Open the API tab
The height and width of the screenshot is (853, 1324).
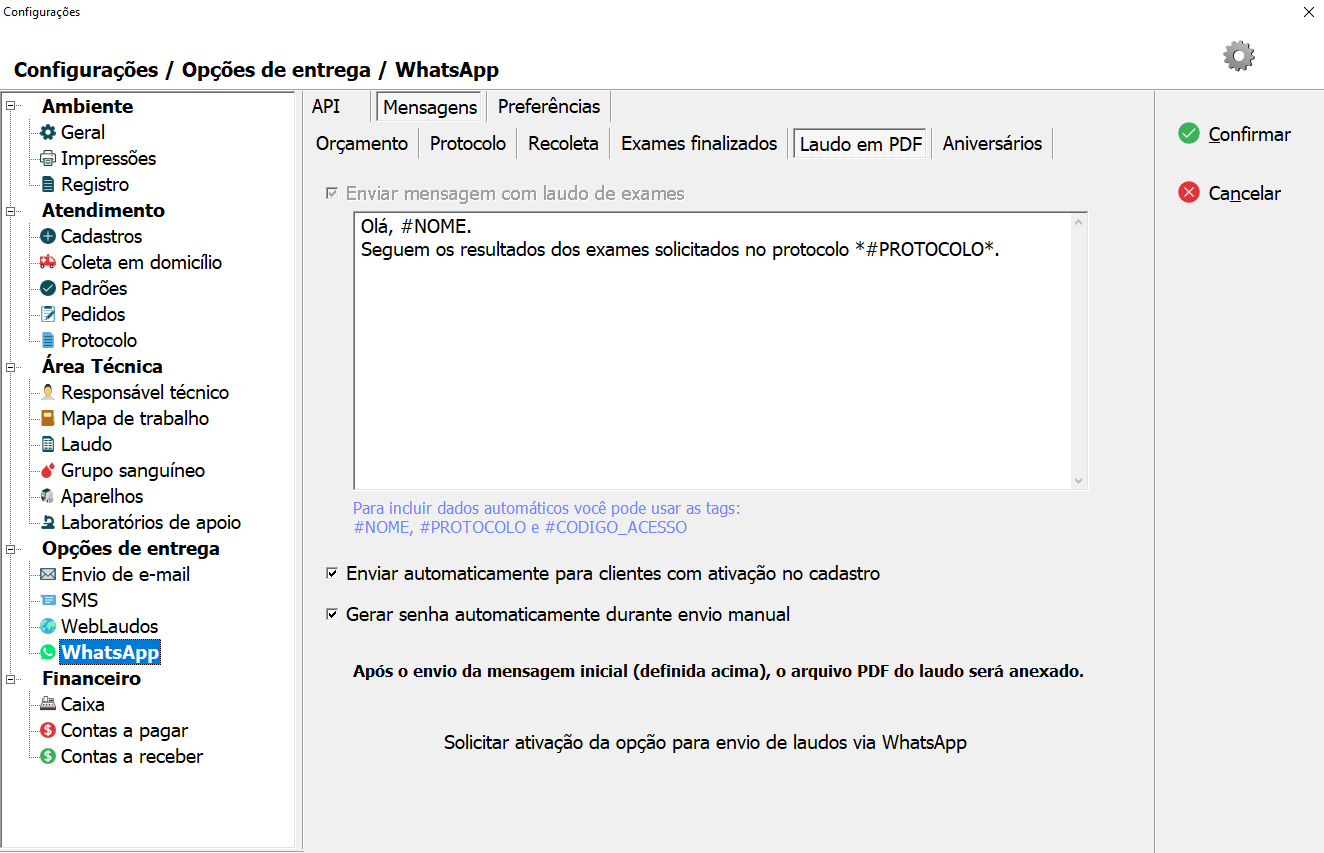[326, 106]
